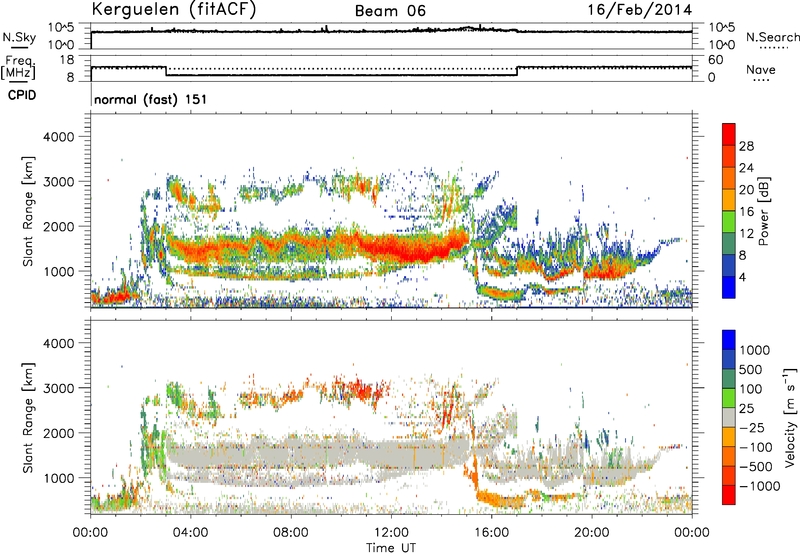Click the '04:00' time tick label
This screenshot has height=554, width=800.
[190, 533]
